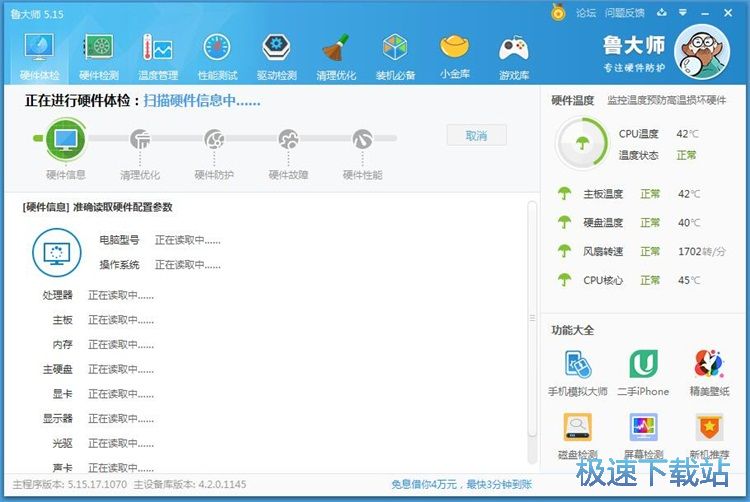Close the 鲁大师 window
Viewport: 750px width, 502px height.
pyautogui.click(x=728, y=13)
